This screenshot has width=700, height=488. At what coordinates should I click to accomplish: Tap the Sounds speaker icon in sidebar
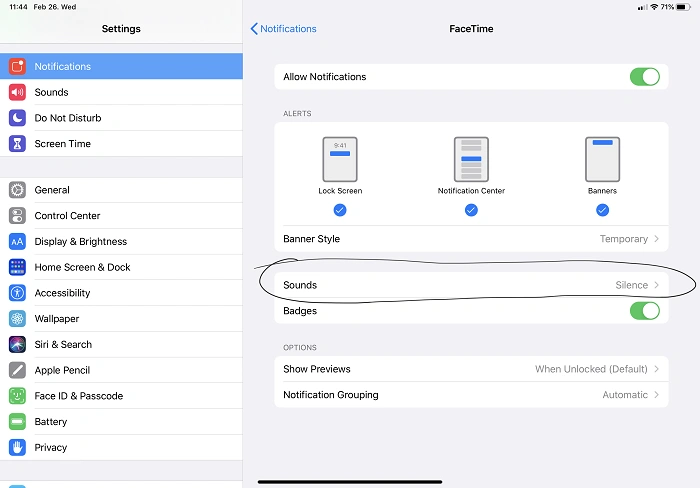tap(17, 92)
